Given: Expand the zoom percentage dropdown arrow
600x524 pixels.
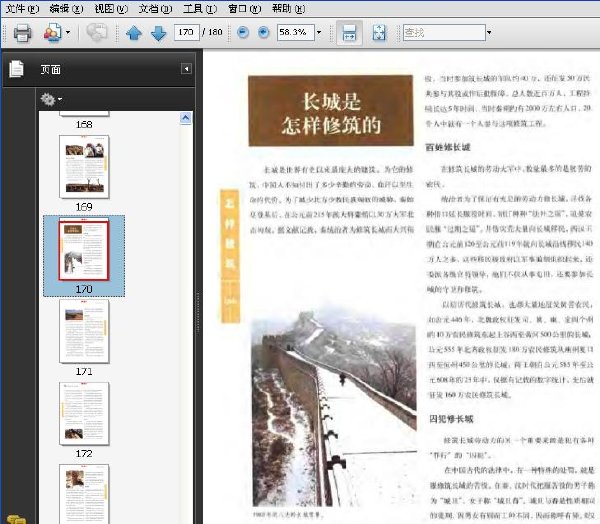Looking at the screenshot, I should [319, 33].
